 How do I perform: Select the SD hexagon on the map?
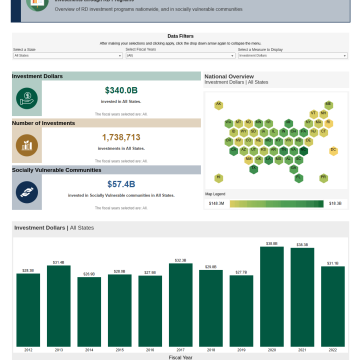point(254,132)
